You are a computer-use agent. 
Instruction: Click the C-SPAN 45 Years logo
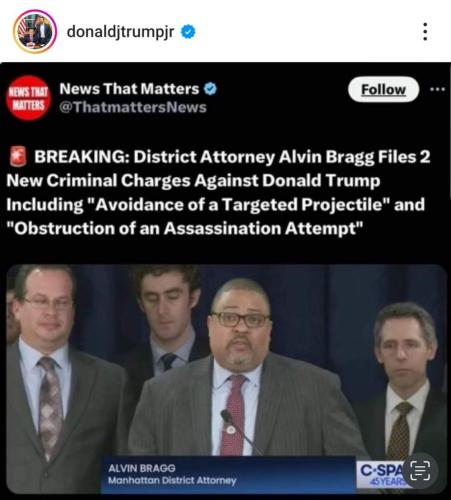382,474
